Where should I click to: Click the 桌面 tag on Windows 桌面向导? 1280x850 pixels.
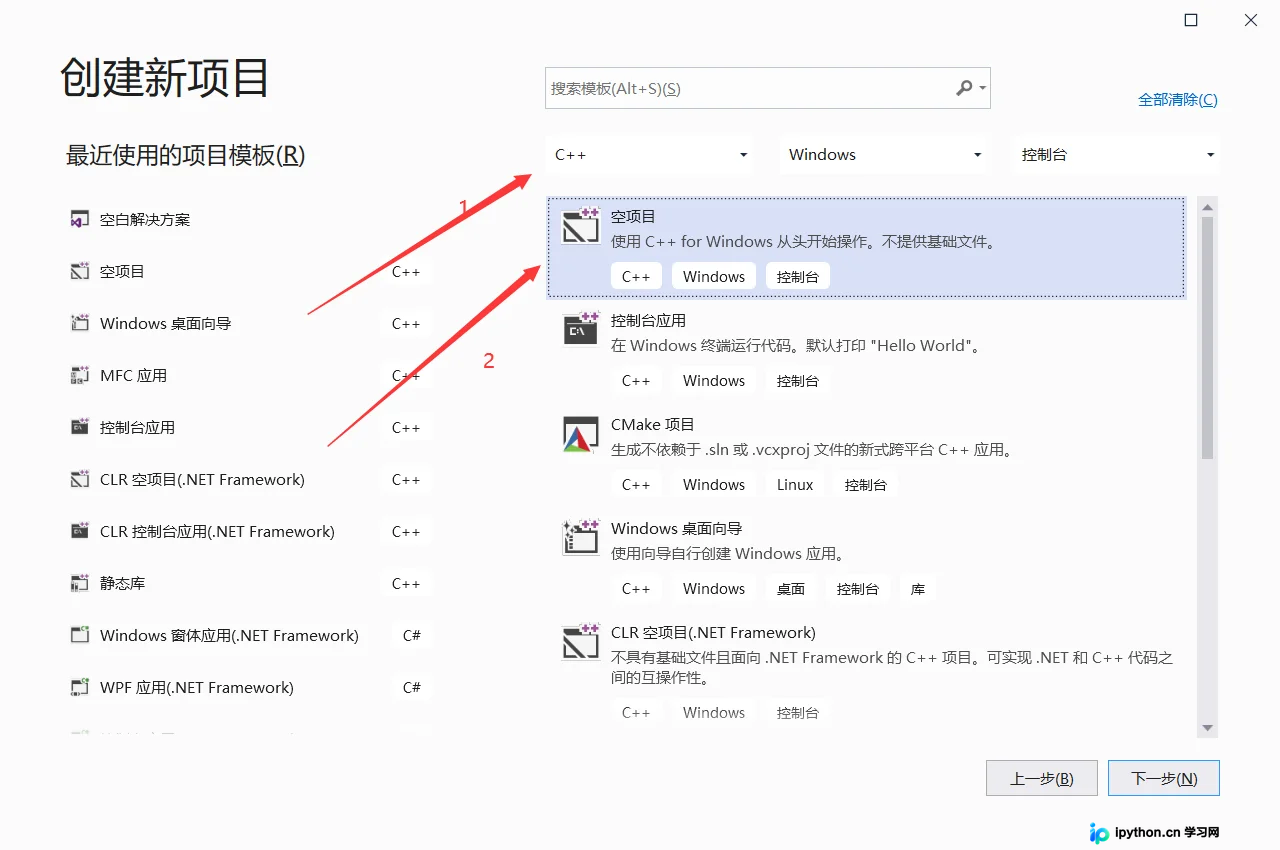(x=791, y=589)
